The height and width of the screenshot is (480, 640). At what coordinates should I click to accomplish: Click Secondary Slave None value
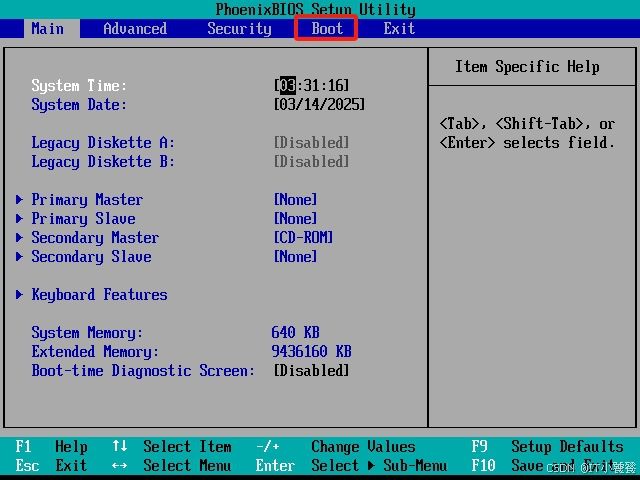[296, 256]
